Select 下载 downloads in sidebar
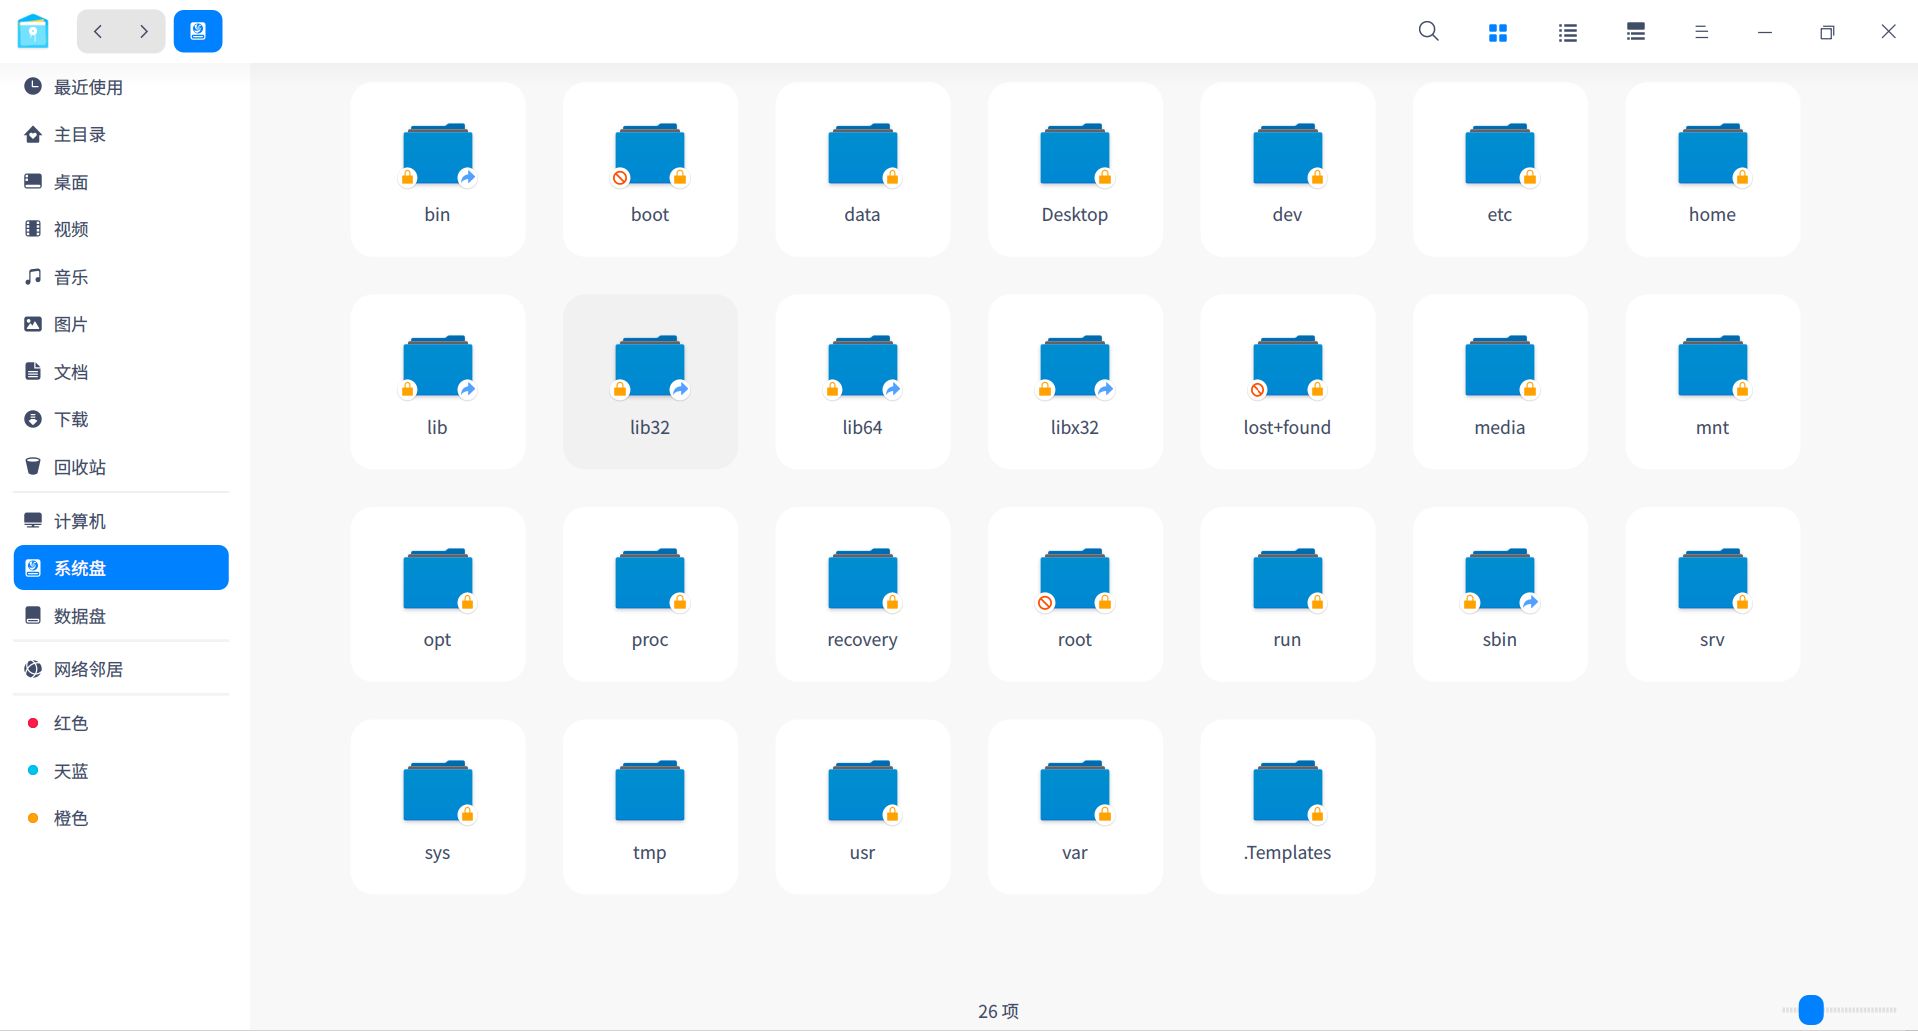This screenshot has height=1031, width=1918. pos(71,419)
